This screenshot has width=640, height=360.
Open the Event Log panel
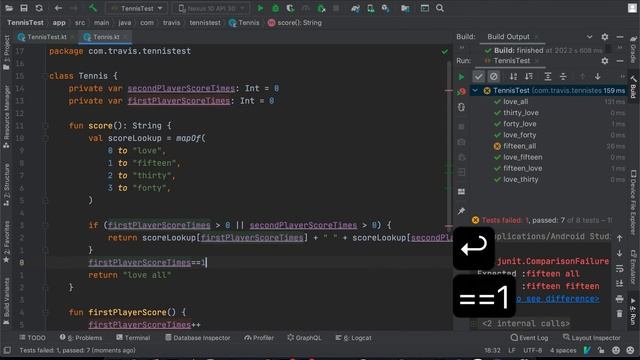click(529, 338)
